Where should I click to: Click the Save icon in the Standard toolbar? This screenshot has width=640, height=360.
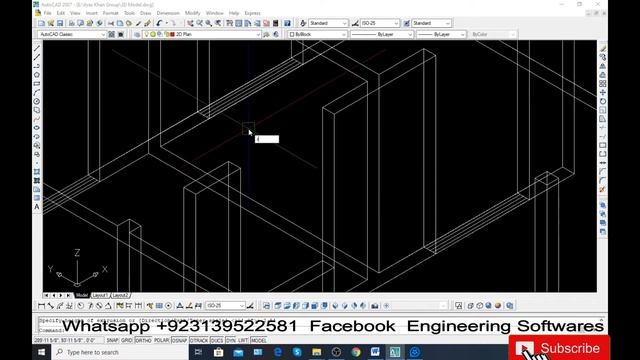coord(60,23)
